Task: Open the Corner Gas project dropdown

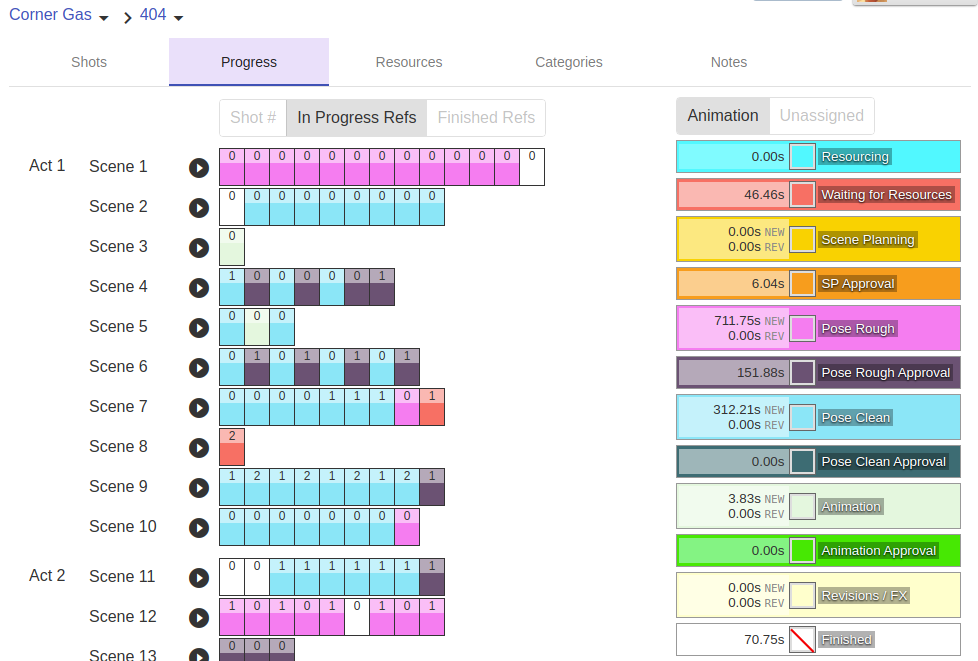Action: (x=60, y=16)
